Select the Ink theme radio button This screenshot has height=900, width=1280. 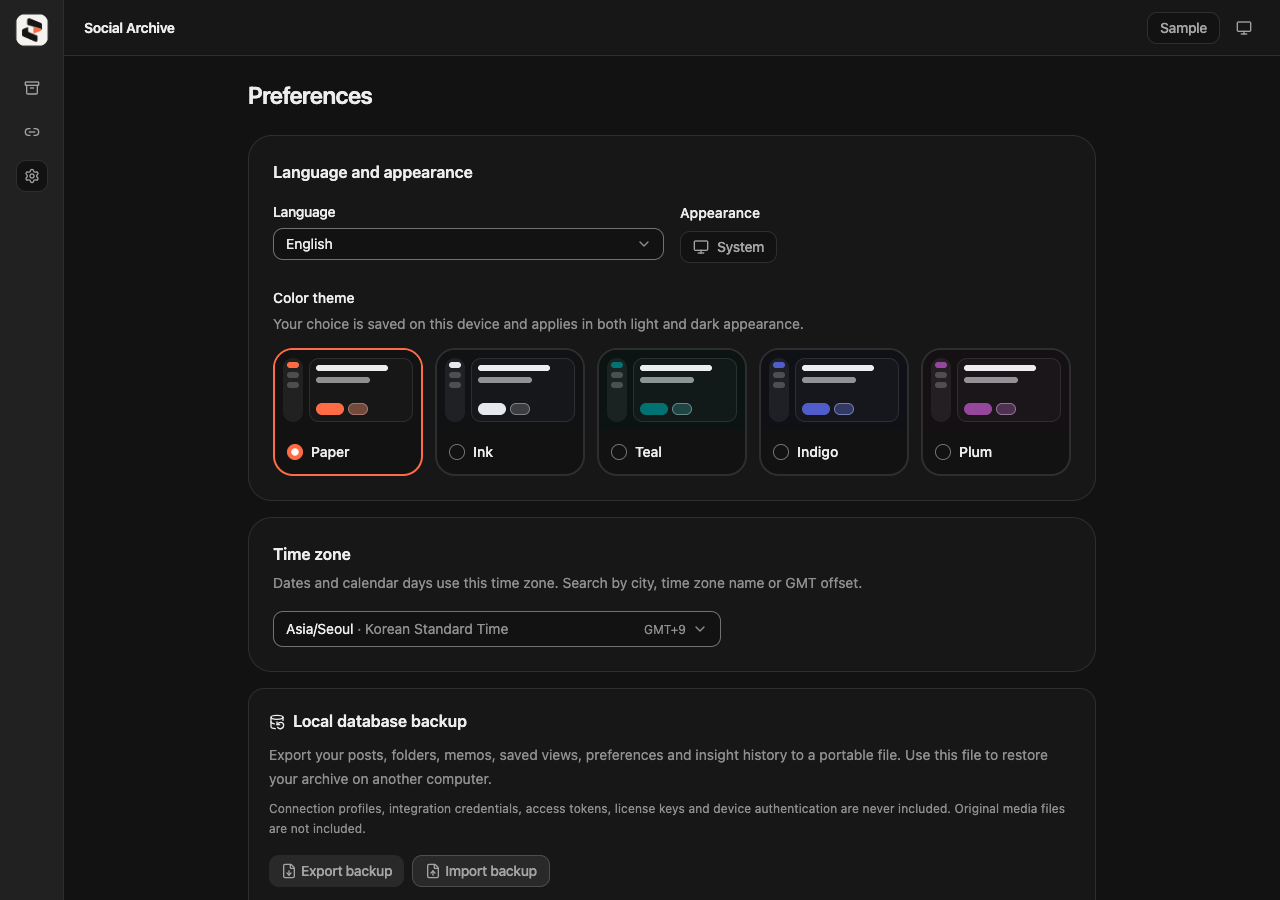(457, 452)
